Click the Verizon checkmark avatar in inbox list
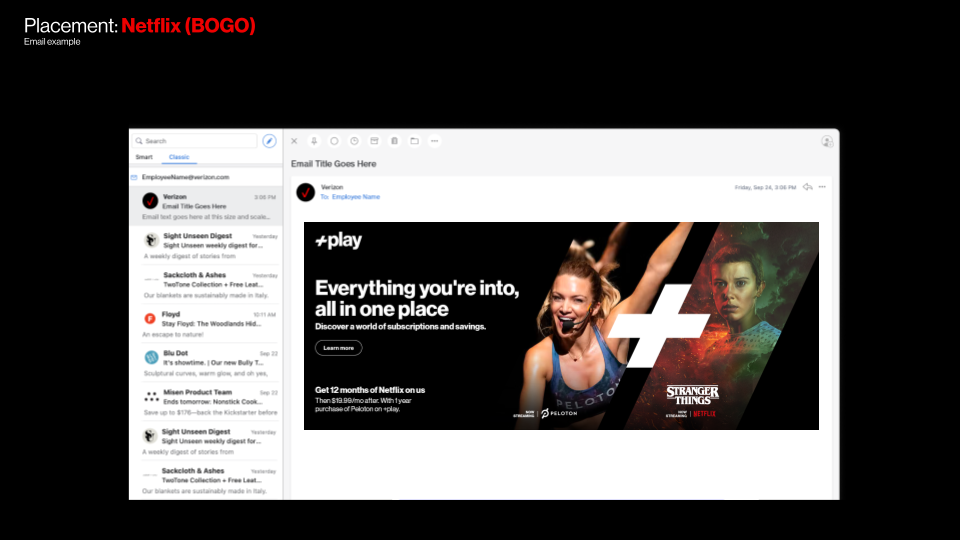960x540 pixels. point(150,201)
